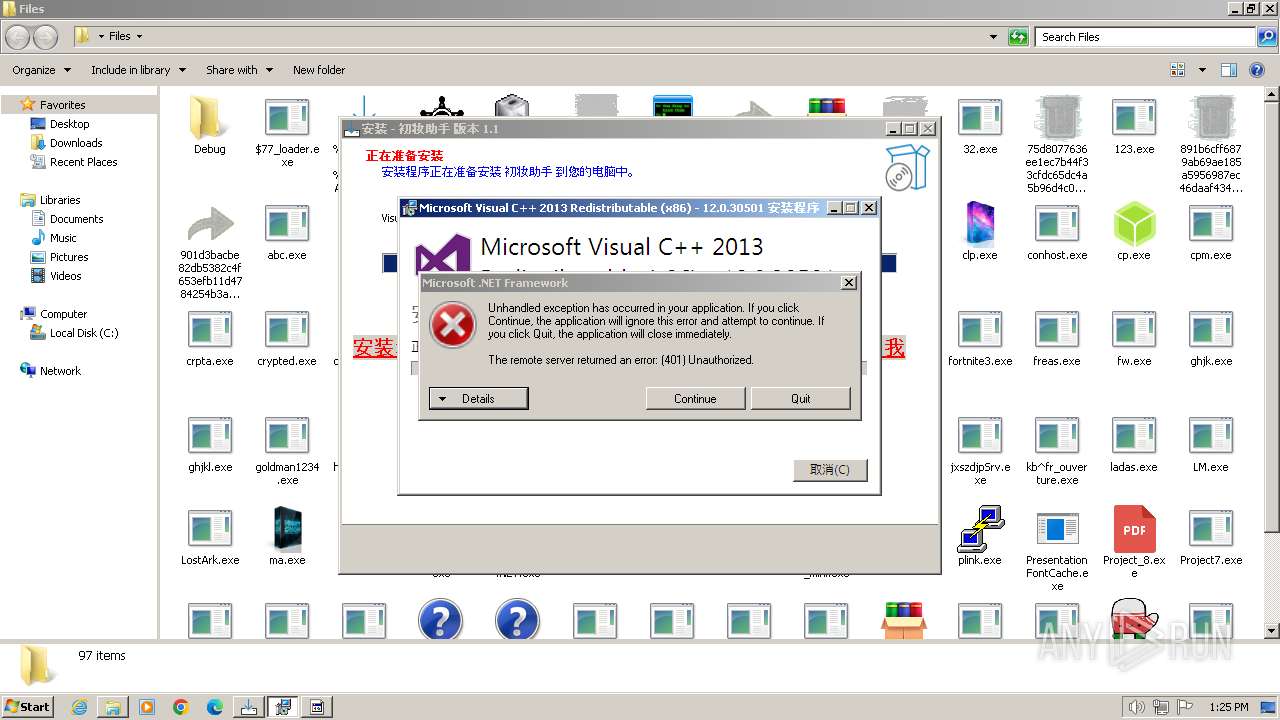Click the taskbar clock showing 1:25 PM
The image size is (1280, 720).
pyautogui.click(x=1228, y=707)
